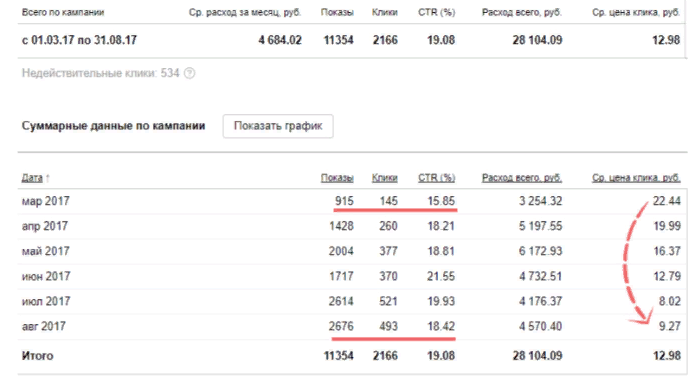Click the Итого row label
Screen dimensions: 693x378
38,355
